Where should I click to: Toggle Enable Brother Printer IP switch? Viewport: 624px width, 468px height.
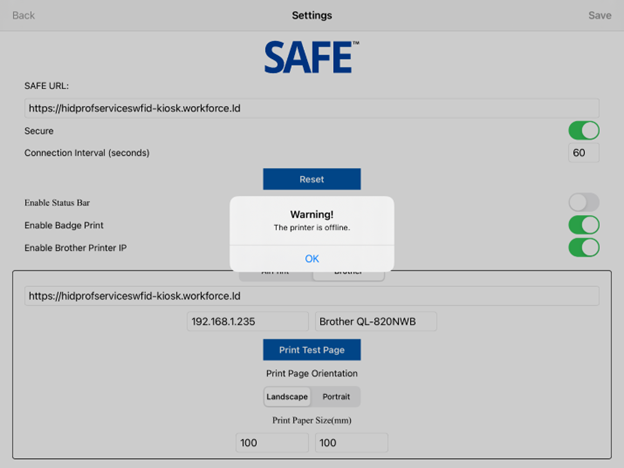[x=584, y=248]
